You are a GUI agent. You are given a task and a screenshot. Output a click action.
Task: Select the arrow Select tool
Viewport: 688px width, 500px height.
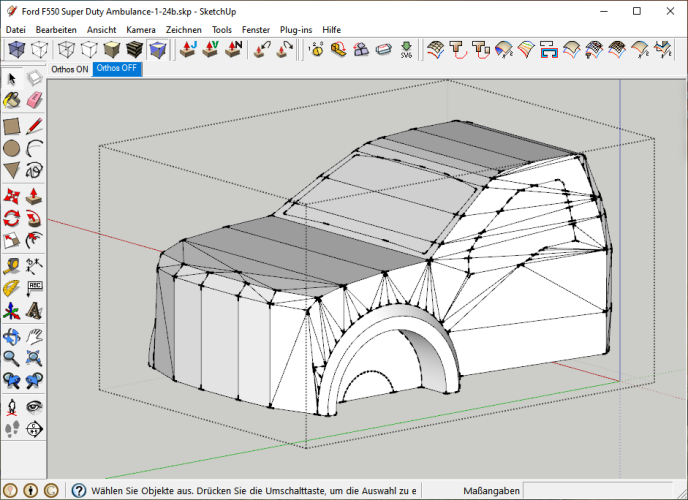(12, 79)
